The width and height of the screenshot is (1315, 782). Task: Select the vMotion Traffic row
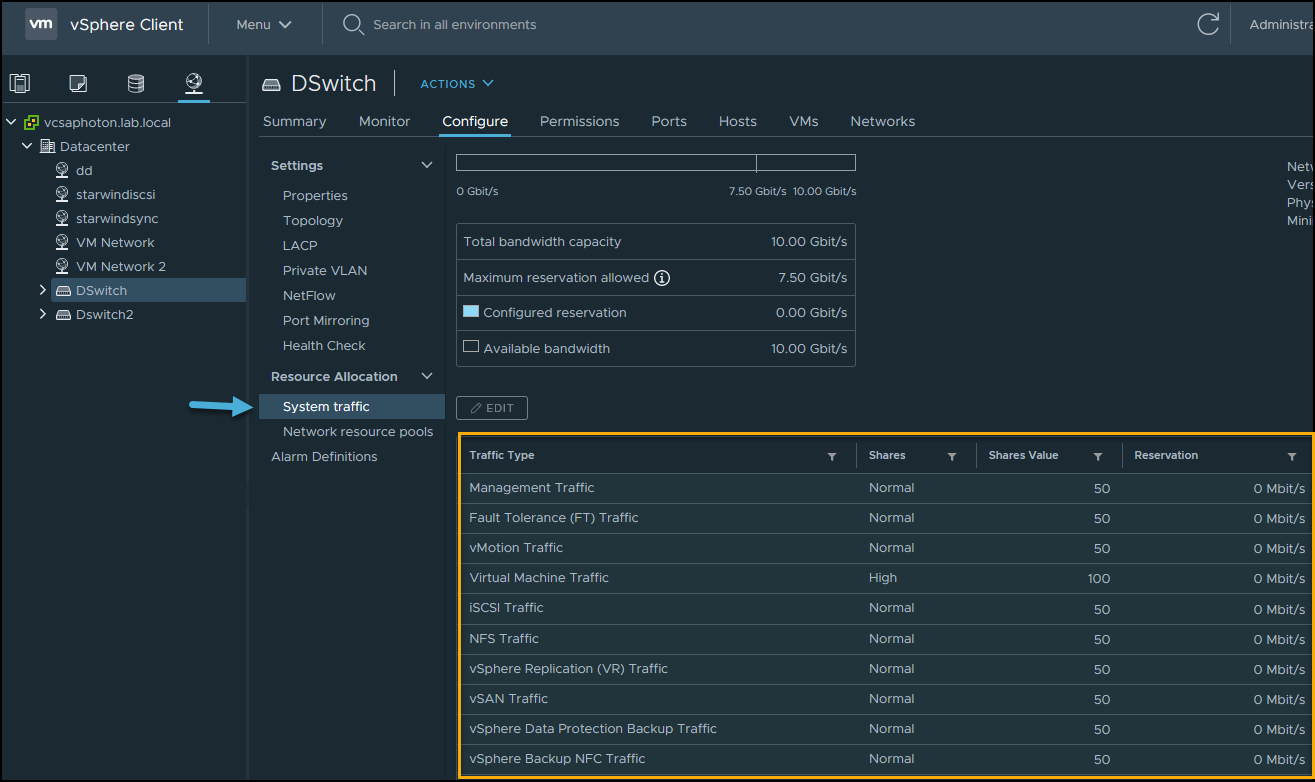pyautogui.click(x=885, y=548)
